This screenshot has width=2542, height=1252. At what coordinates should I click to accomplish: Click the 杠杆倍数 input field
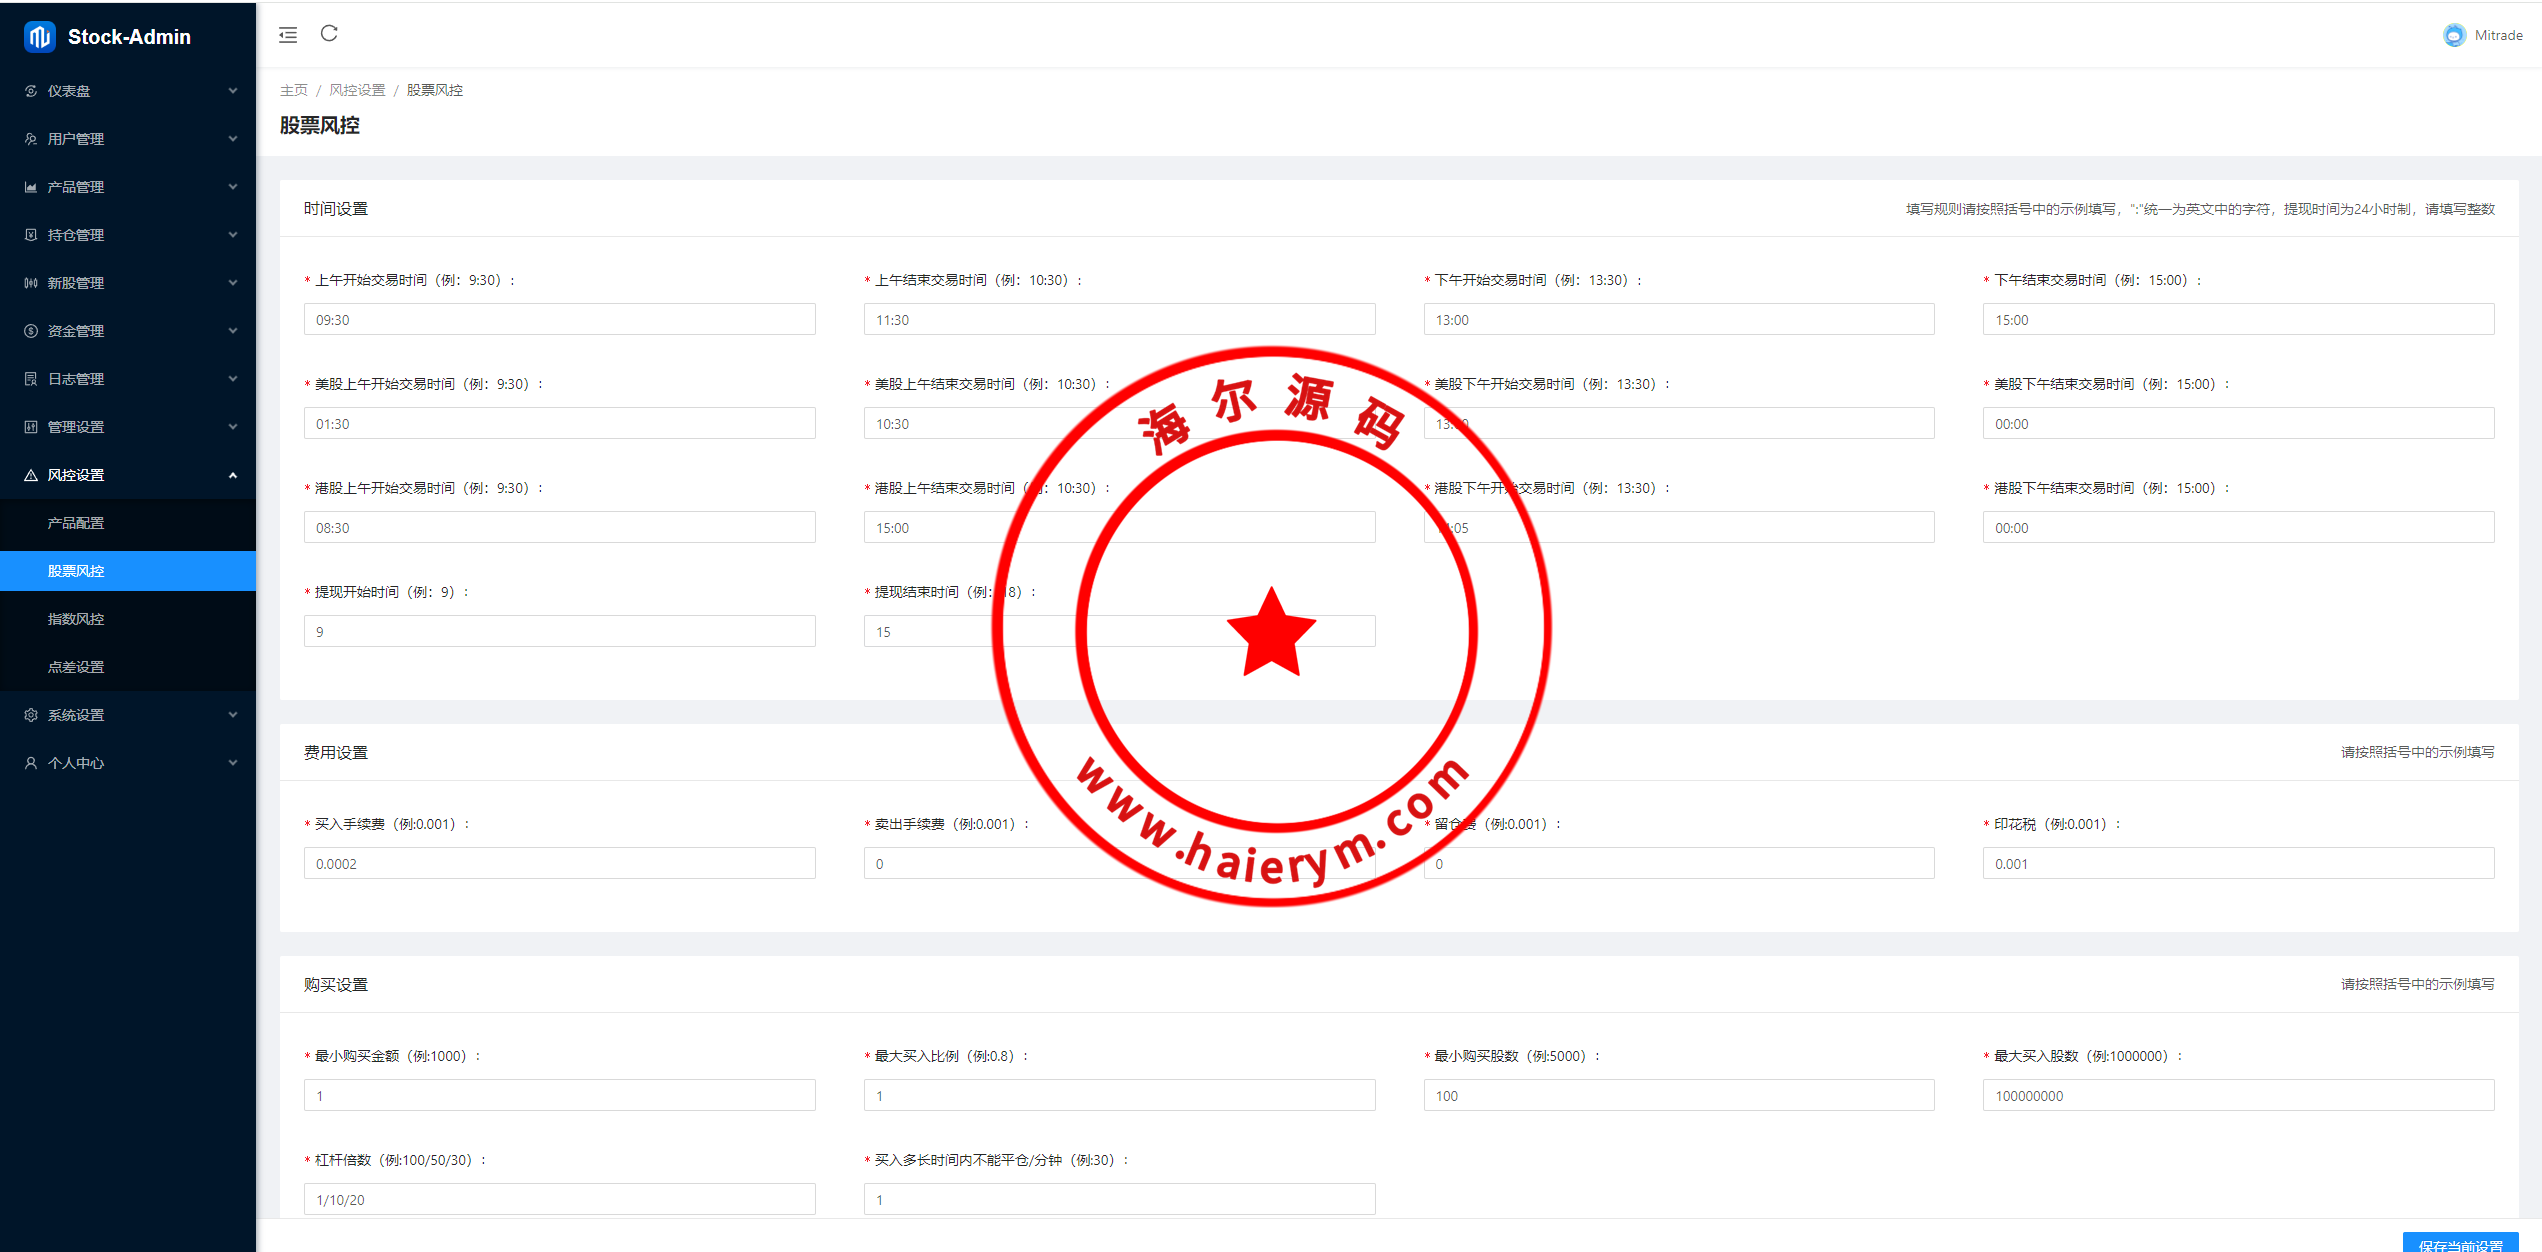559,1199
